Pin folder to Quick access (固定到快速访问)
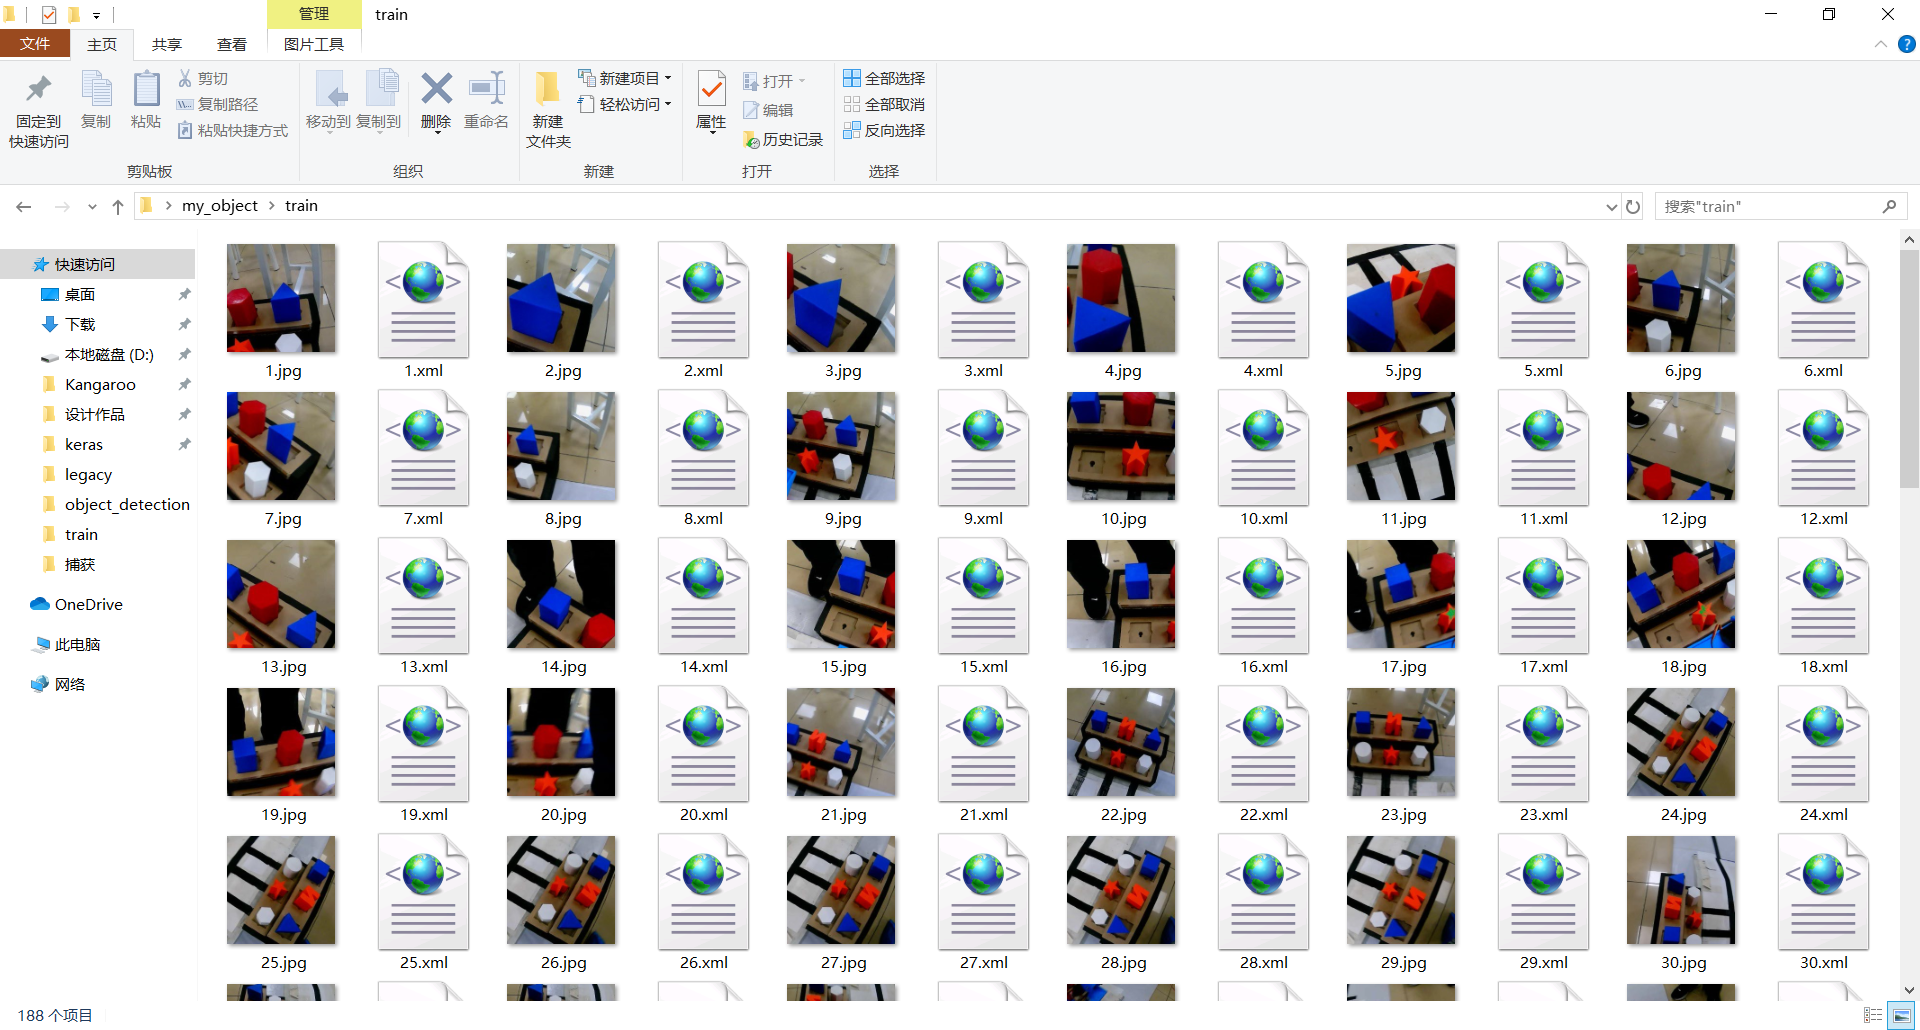 pos(39,110)
